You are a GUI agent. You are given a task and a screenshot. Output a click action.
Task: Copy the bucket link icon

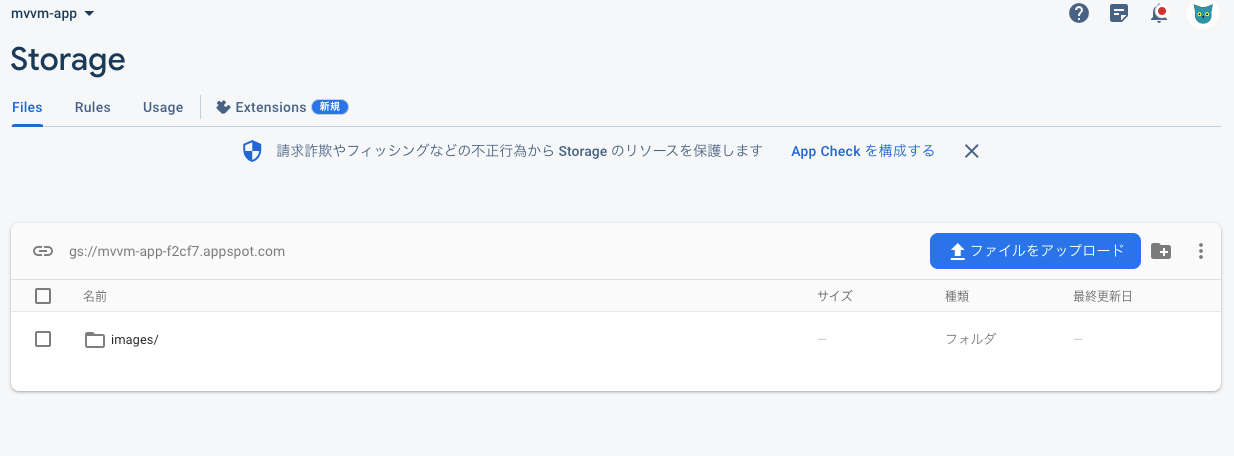click(43, 251)
